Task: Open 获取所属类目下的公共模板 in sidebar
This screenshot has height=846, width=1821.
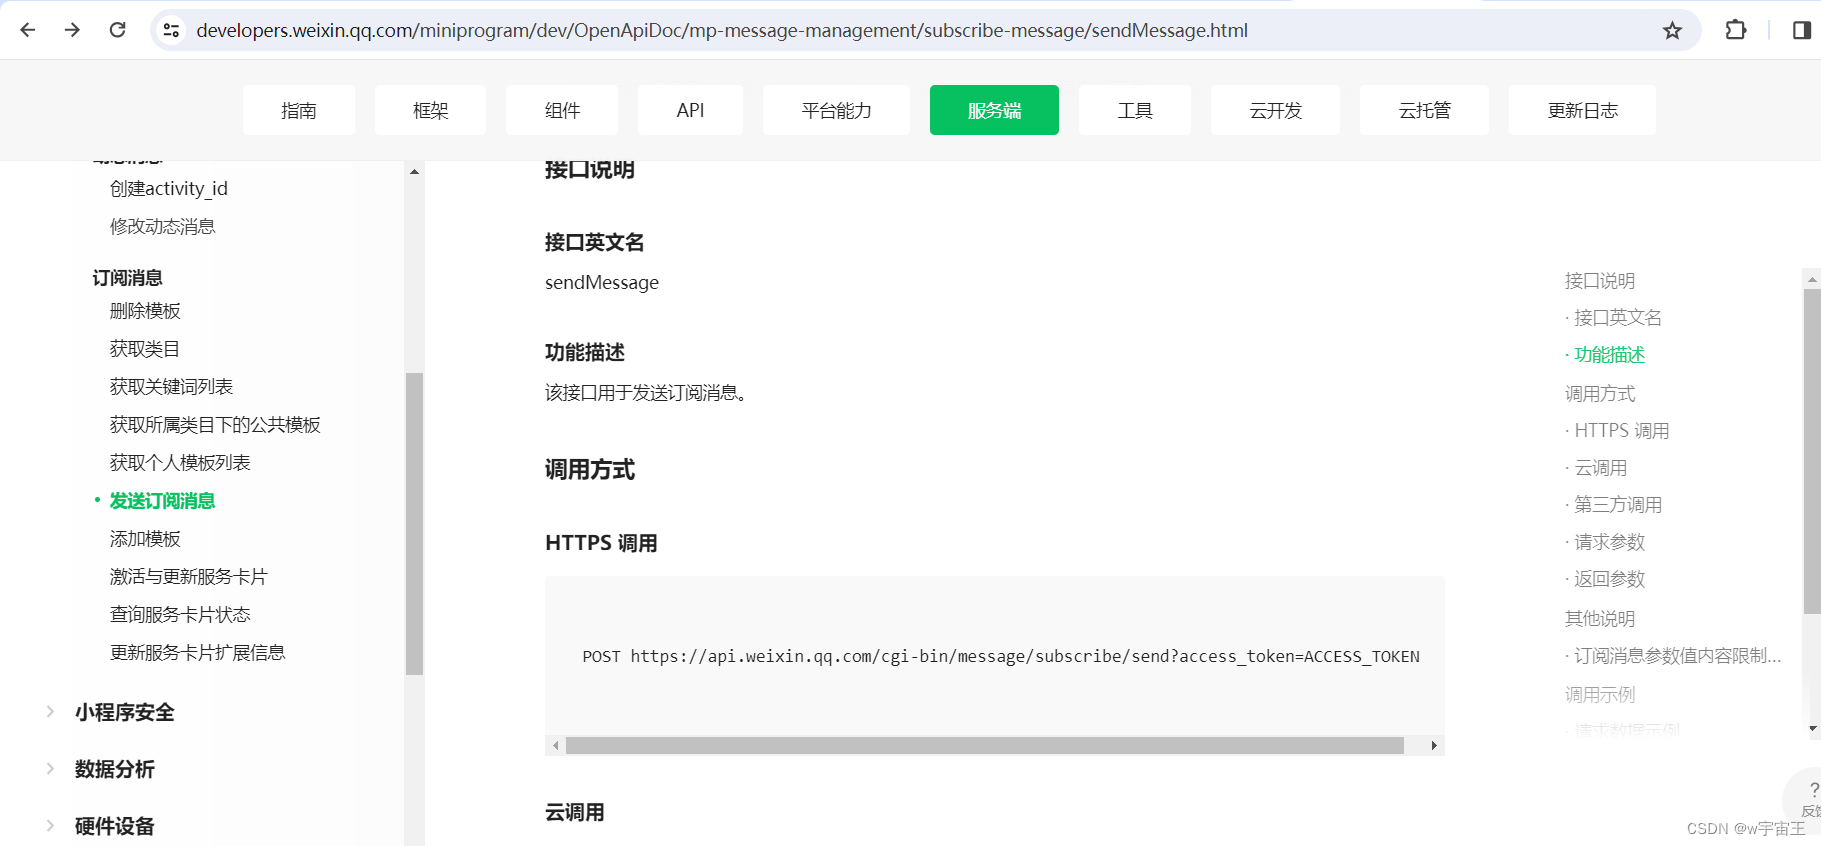Action: [x=215, y=425]
